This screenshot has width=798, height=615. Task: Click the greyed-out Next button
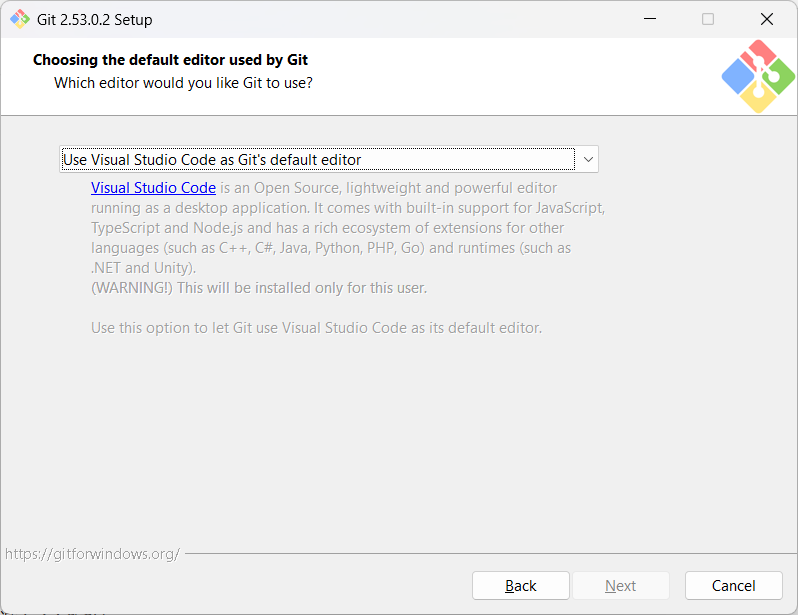tap(620, 585)
